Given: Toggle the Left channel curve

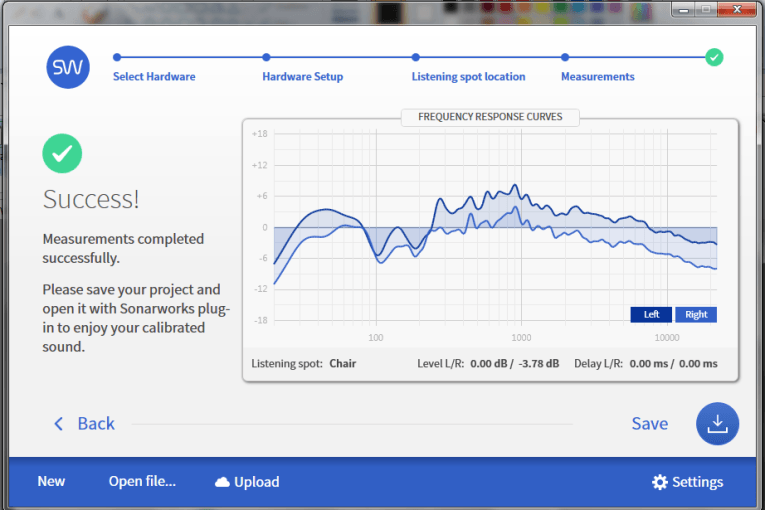Looking at the screenshot, I should [x=651, y=314].
